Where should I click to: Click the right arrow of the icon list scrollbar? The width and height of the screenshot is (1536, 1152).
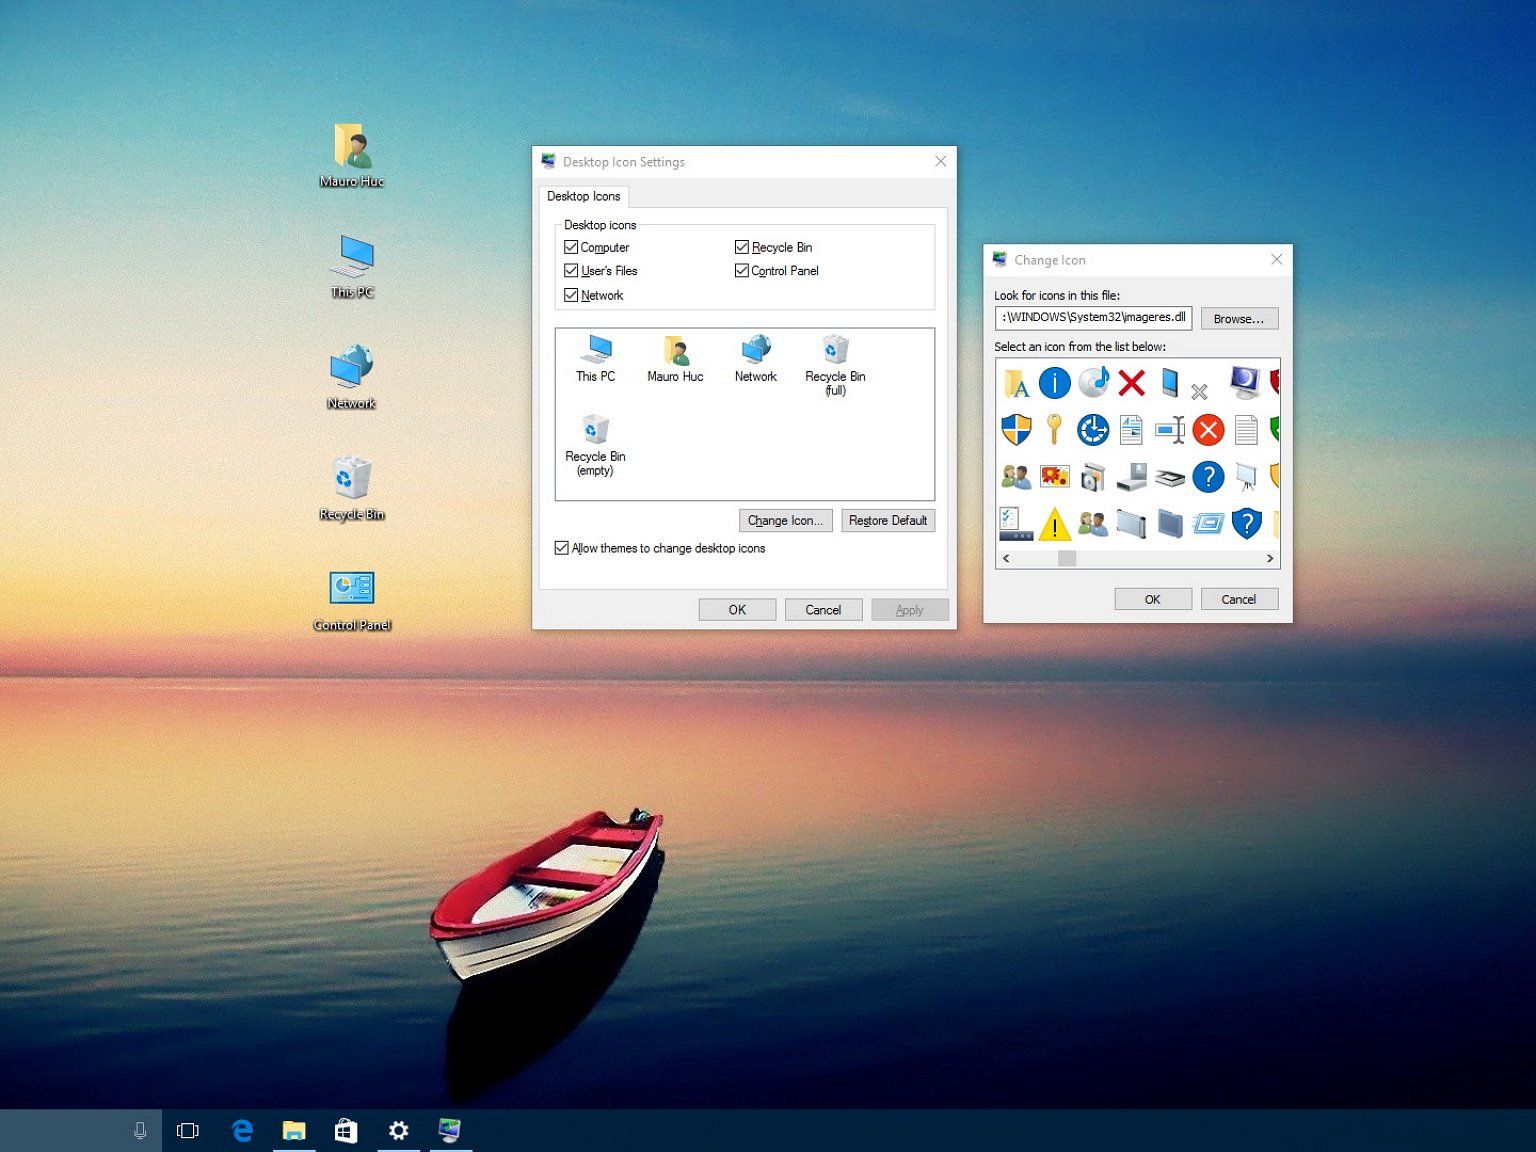[x=1270, y=558]
